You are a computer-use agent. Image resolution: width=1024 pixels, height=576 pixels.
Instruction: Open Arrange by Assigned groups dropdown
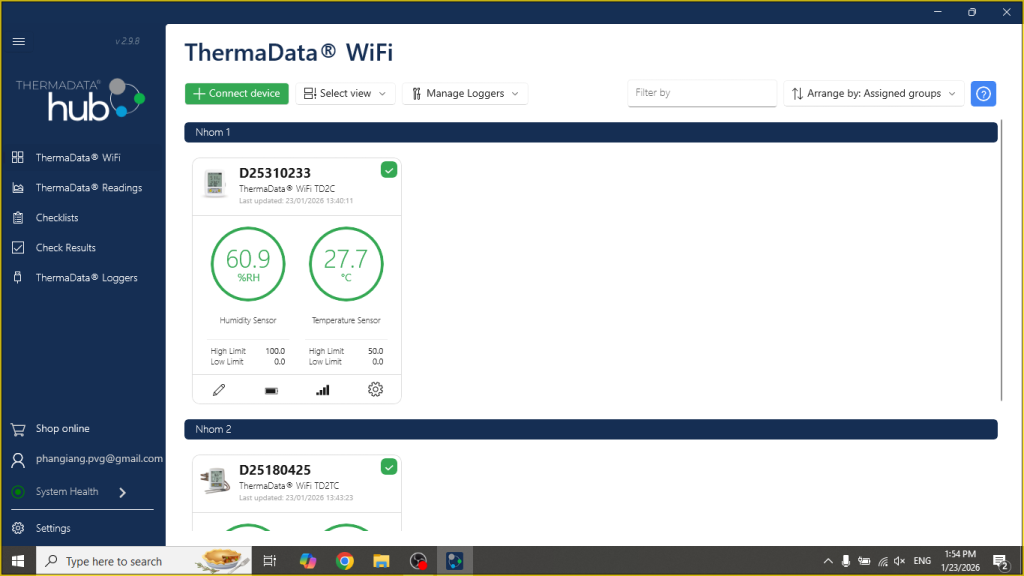click(x=873, y=93)
